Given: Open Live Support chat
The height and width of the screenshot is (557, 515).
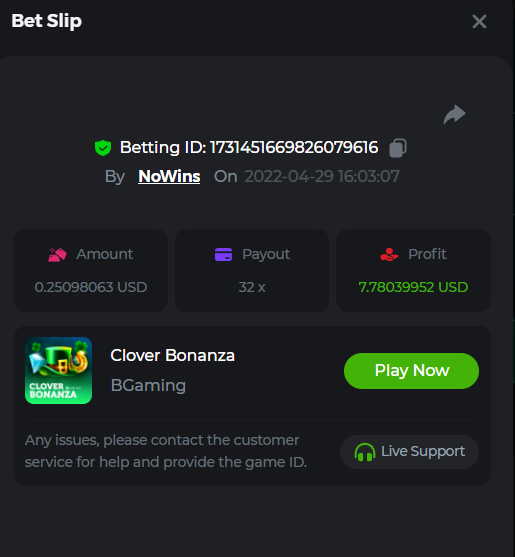Looking at the screenshot, I should (409, 452).
